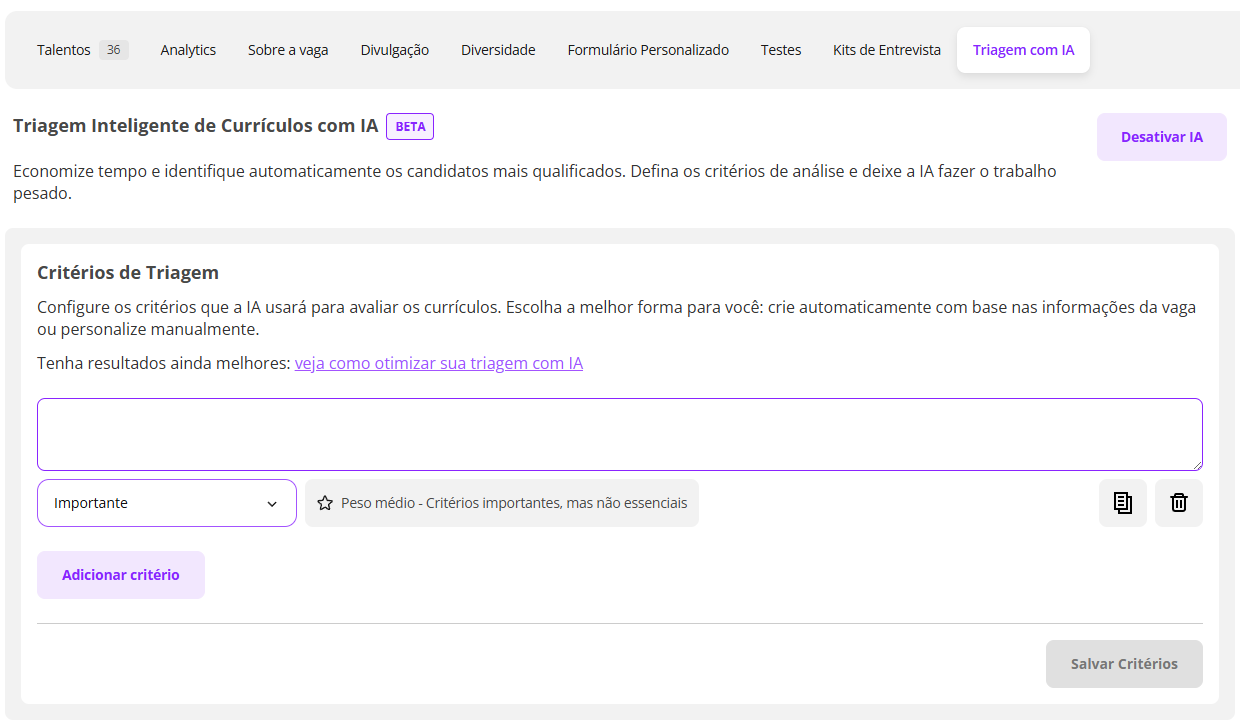Open the Divulgação tab
Screen dimensions: 1240x723
(394, 50)
